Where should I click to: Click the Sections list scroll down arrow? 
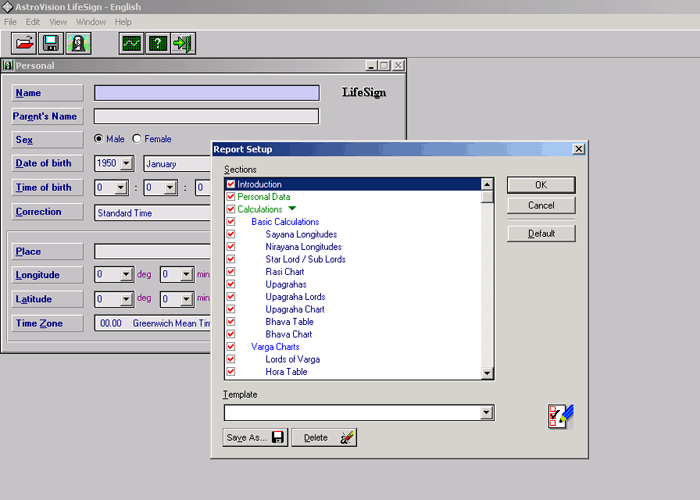(487, 373)
